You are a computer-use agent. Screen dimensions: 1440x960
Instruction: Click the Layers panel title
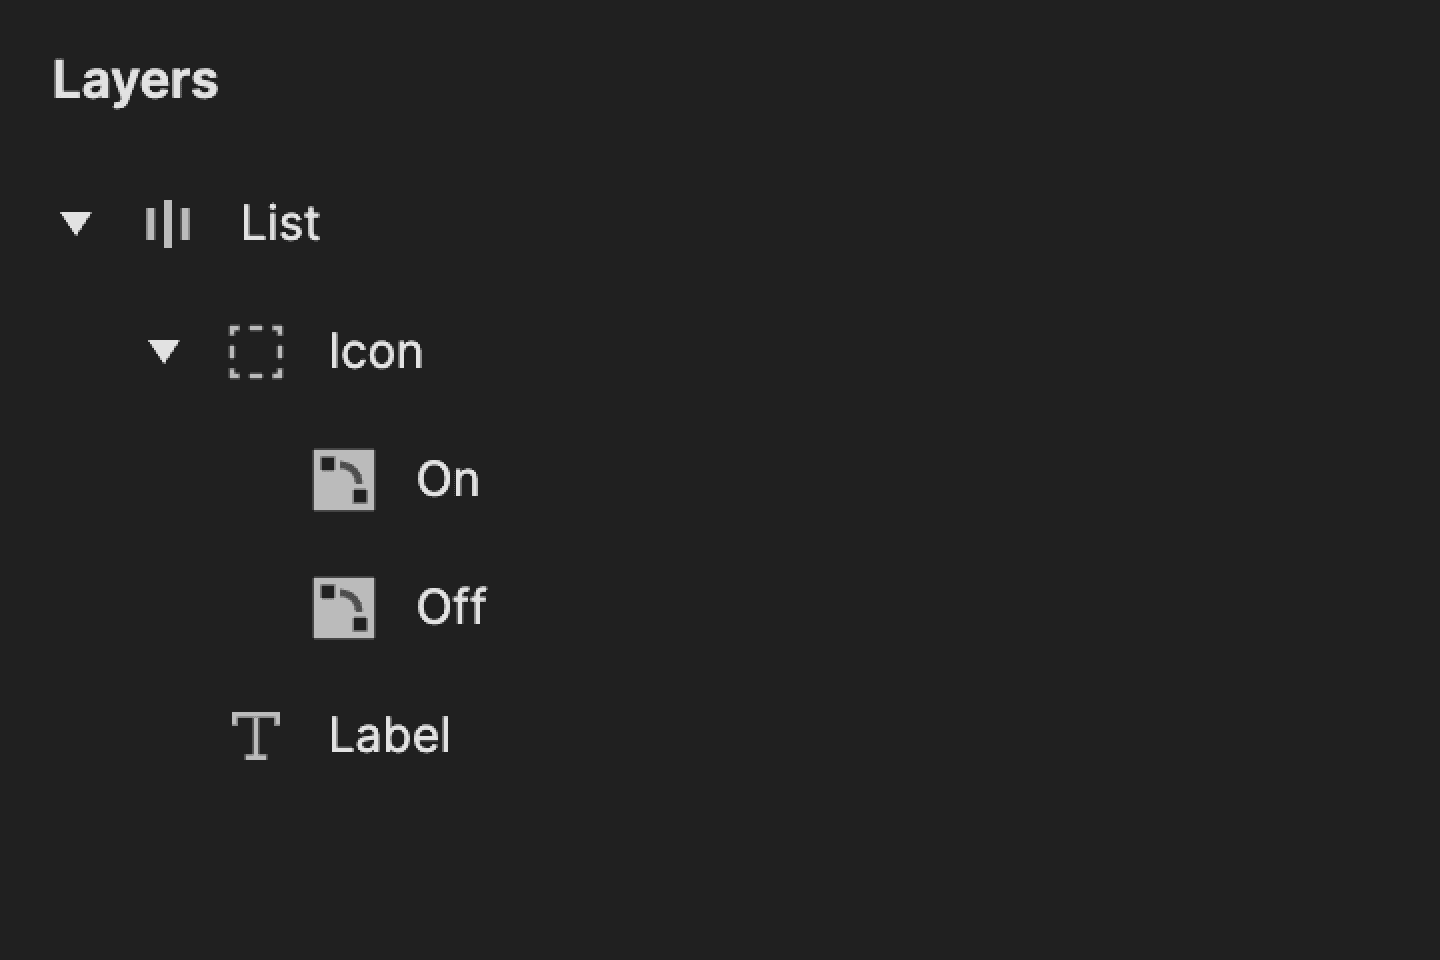pos(136,80)
